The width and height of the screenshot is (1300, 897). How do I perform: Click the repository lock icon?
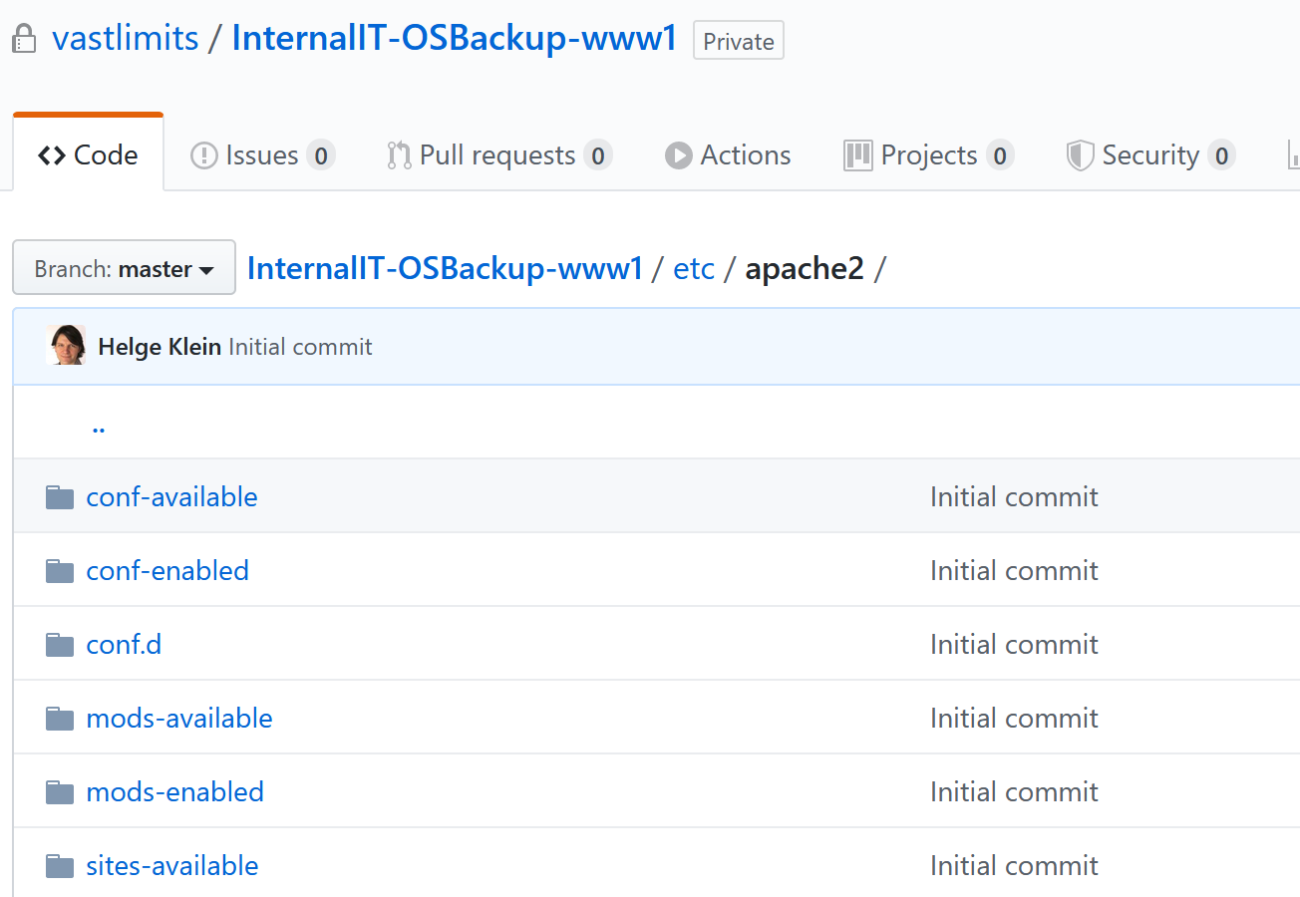coord(24,38)
